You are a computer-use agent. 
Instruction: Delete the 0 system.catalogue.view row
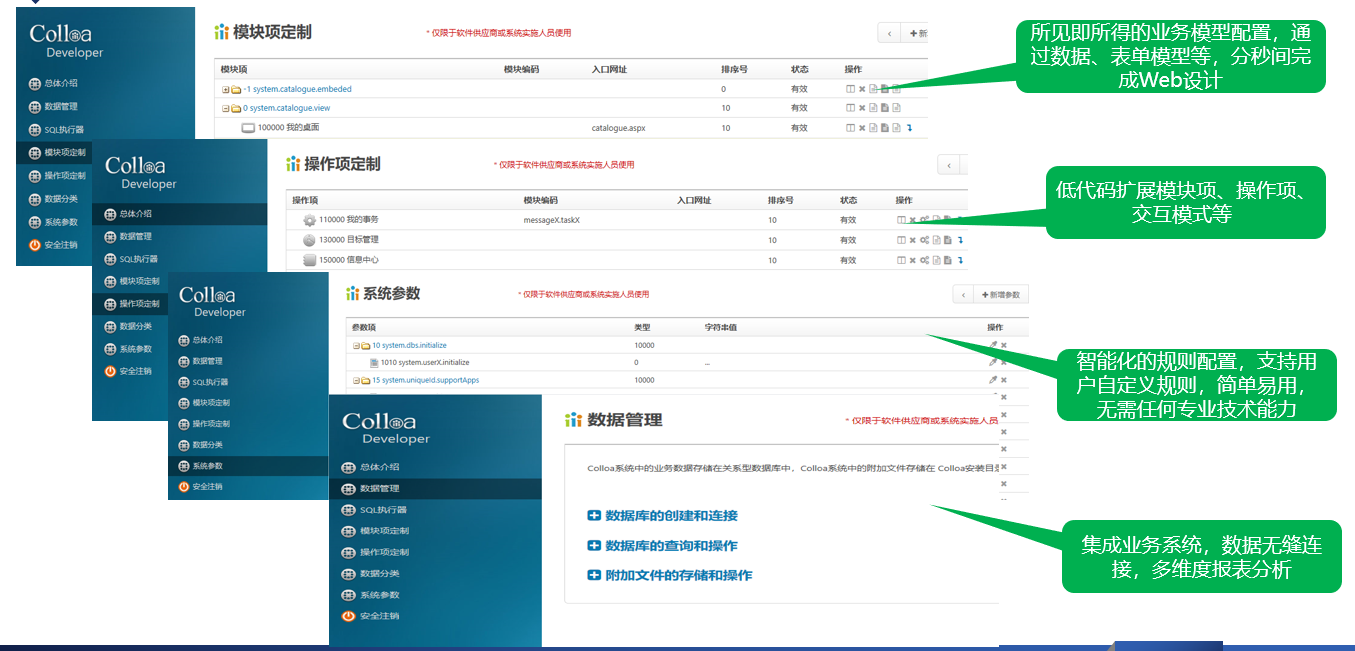(x=862, y=108)
